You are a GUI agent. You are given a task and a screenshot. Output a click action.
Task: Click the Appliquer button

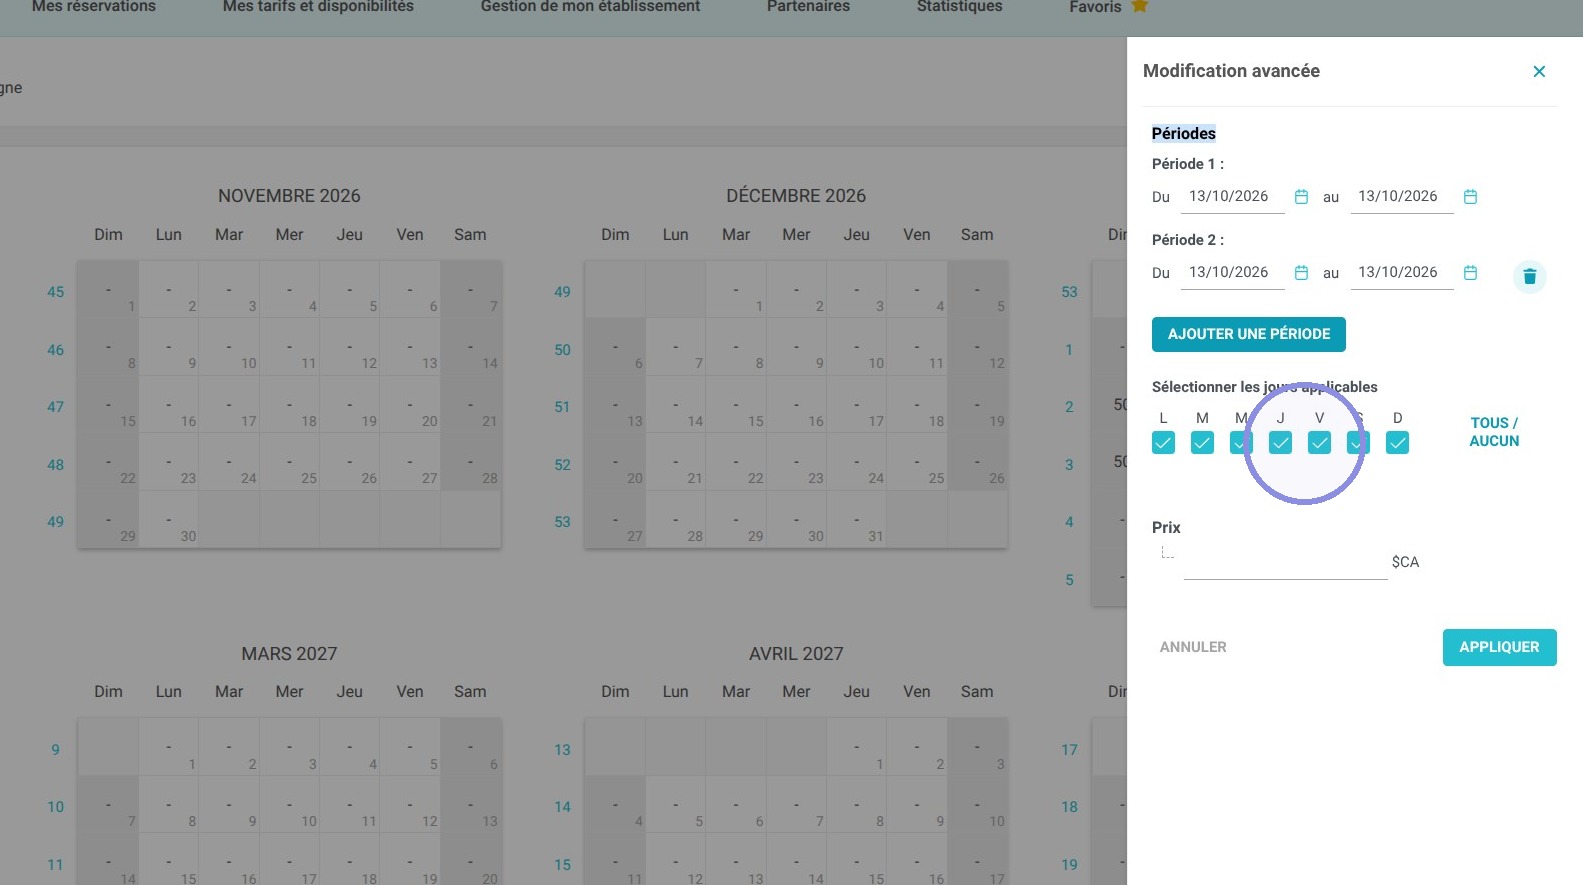[x=1499, y=647]
